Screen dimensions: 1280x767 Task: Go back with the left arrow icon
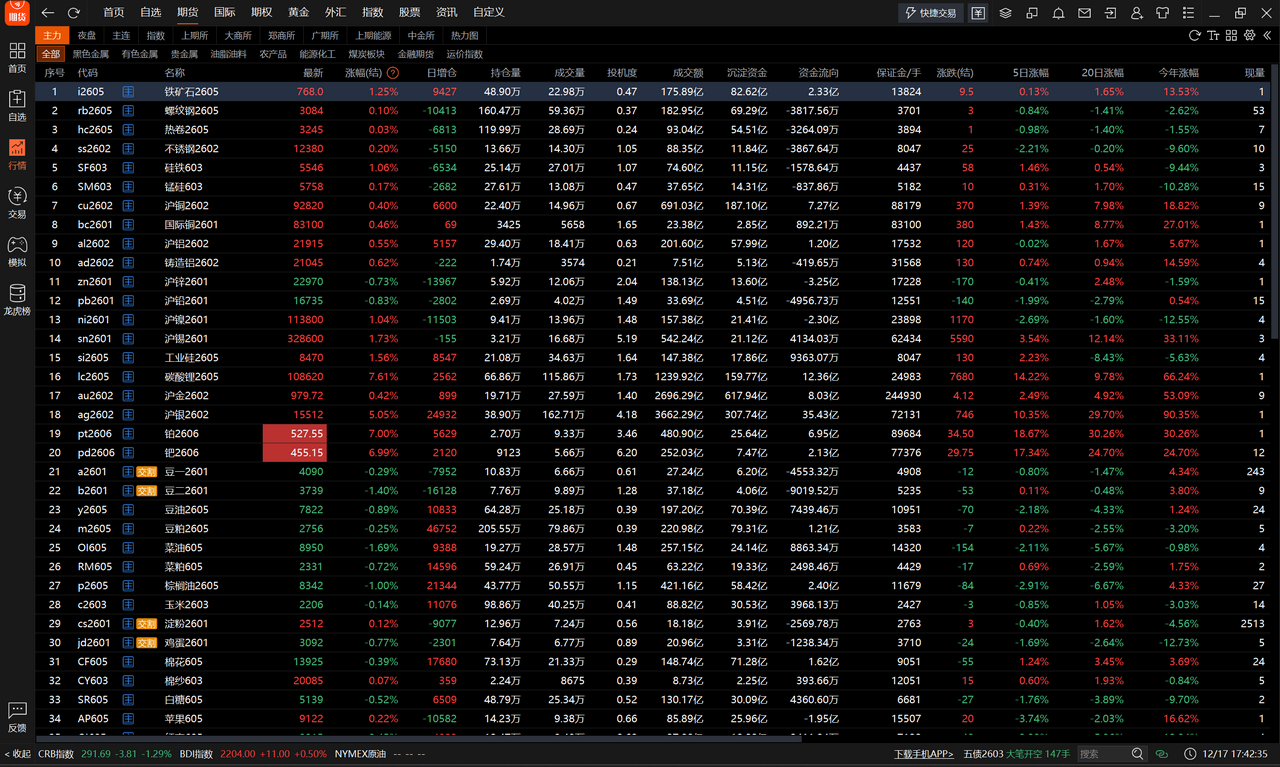[x=47, y=13]
